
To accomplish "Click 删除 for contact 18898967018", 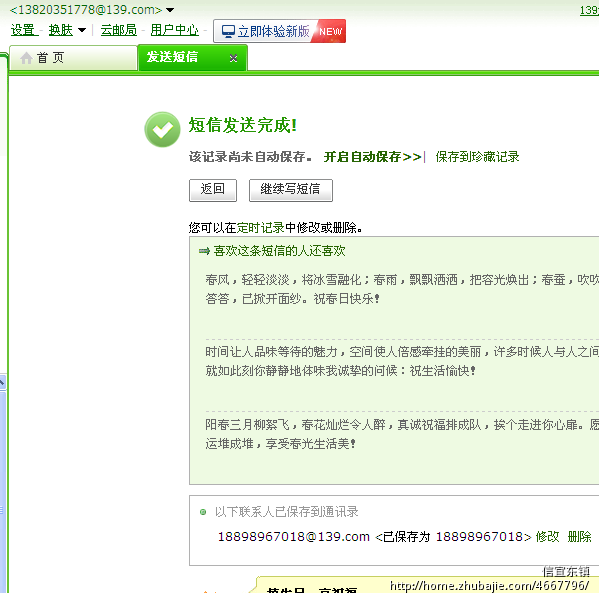I will click(x=579, y=537).
